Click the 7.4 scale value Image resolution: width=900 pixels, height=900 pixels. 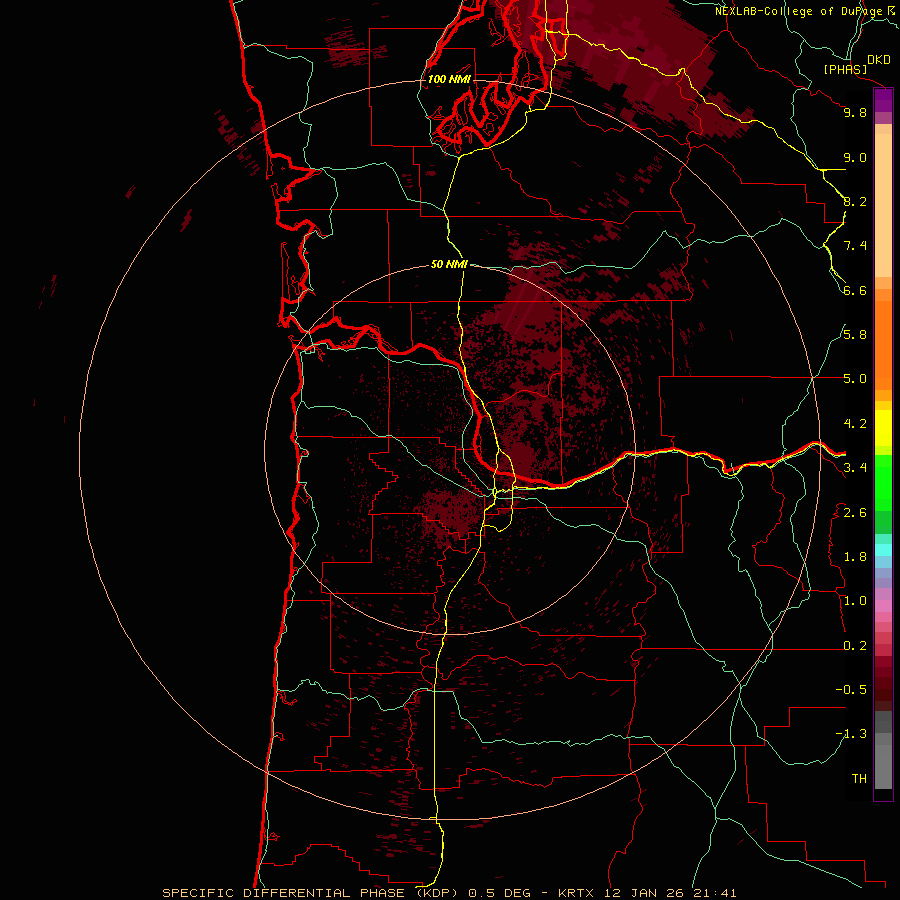pyautogui.click(x=855, y=246)
